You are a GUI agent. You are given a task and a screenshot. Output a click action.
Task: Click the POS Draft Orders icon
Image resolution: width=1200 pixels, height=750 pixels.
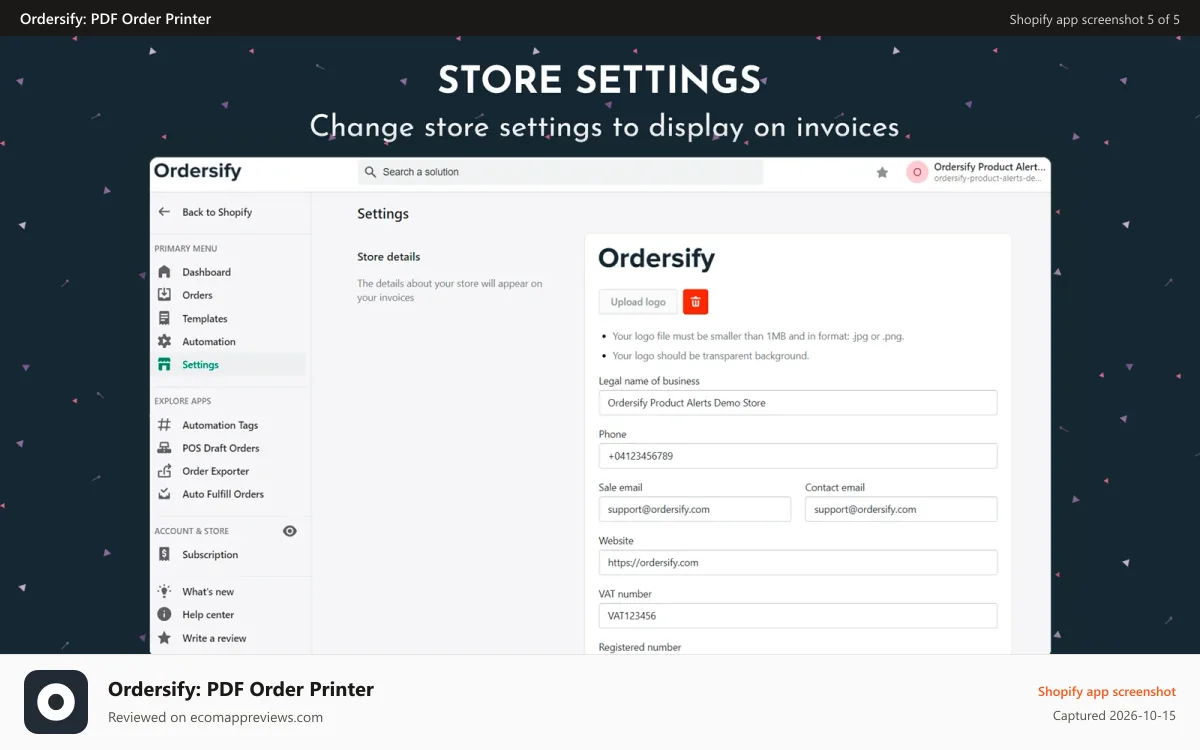(x=164, y=448)
